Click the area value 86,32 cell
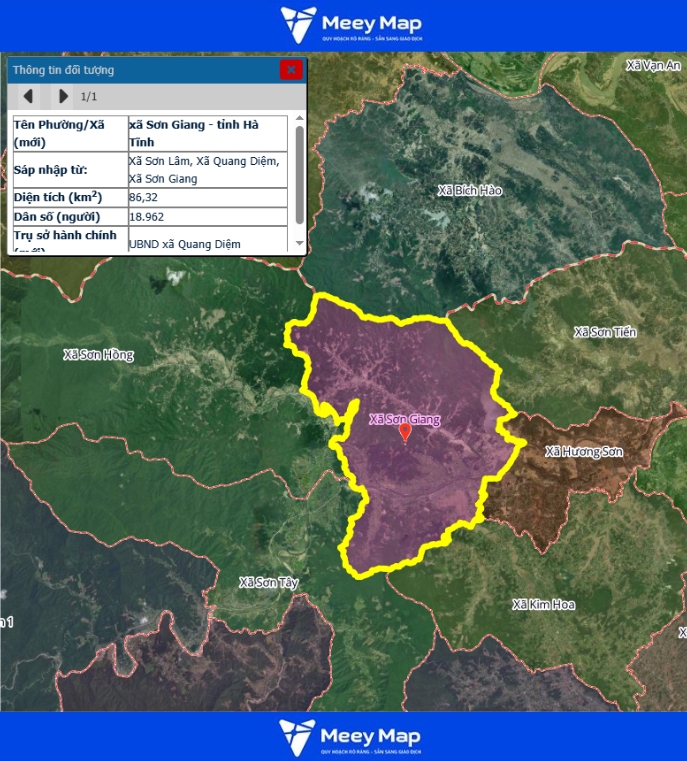The height and width of the screenshot is (761, 687). tap(208, 197)
